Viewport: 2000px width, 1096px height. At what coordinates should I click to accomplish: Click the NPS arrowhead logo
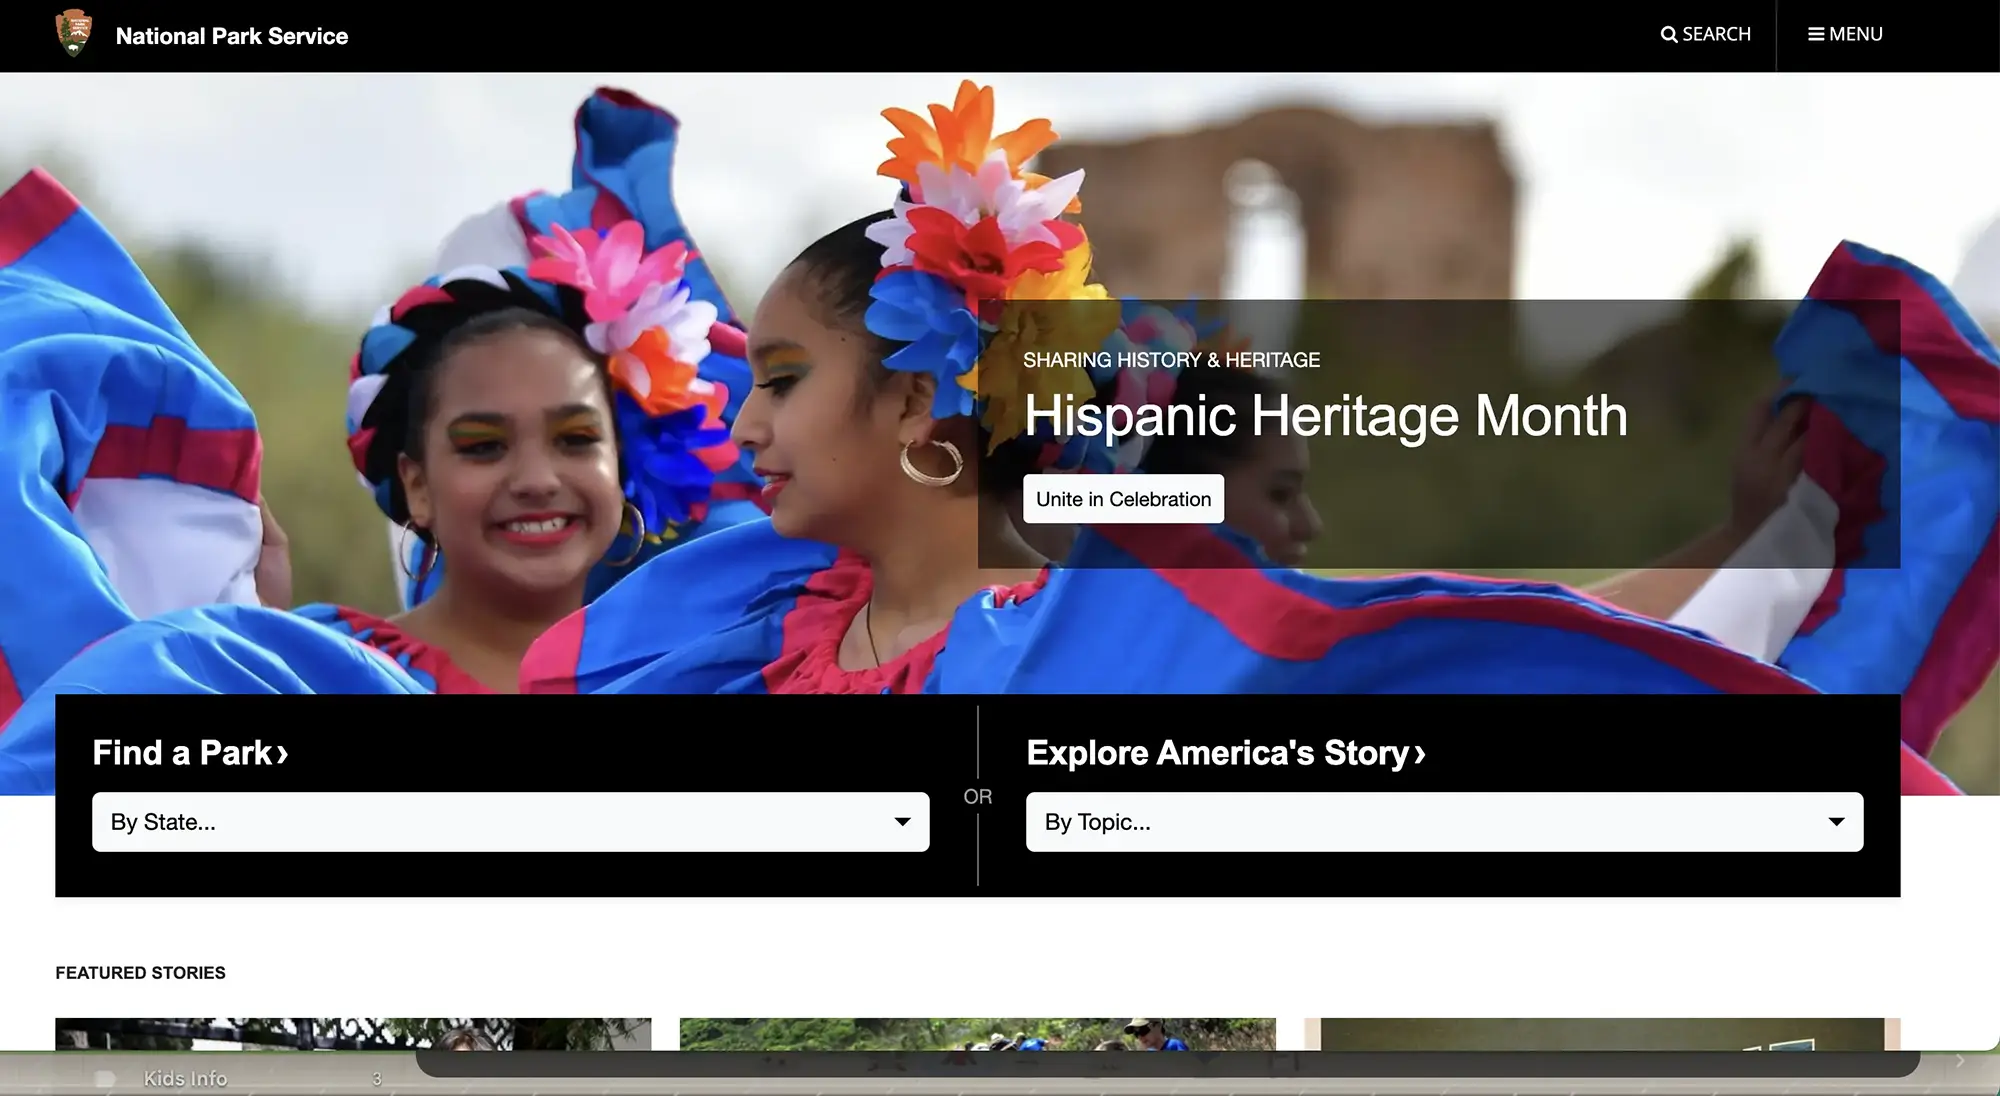(73, 33)
